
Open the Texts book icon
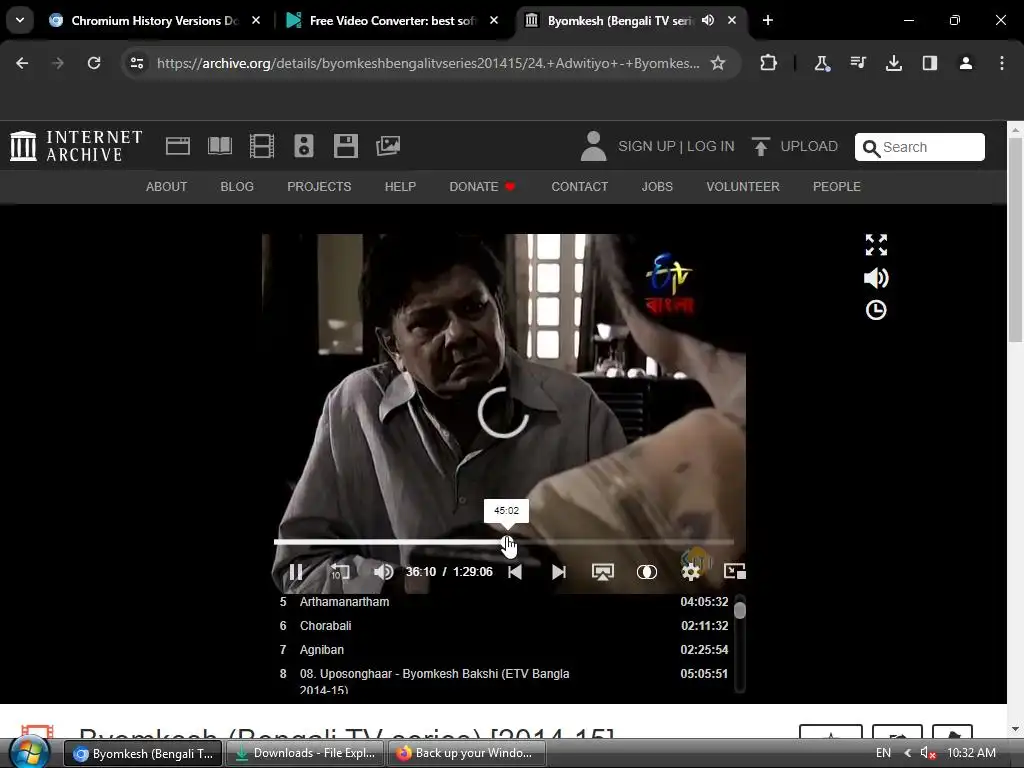219,146
